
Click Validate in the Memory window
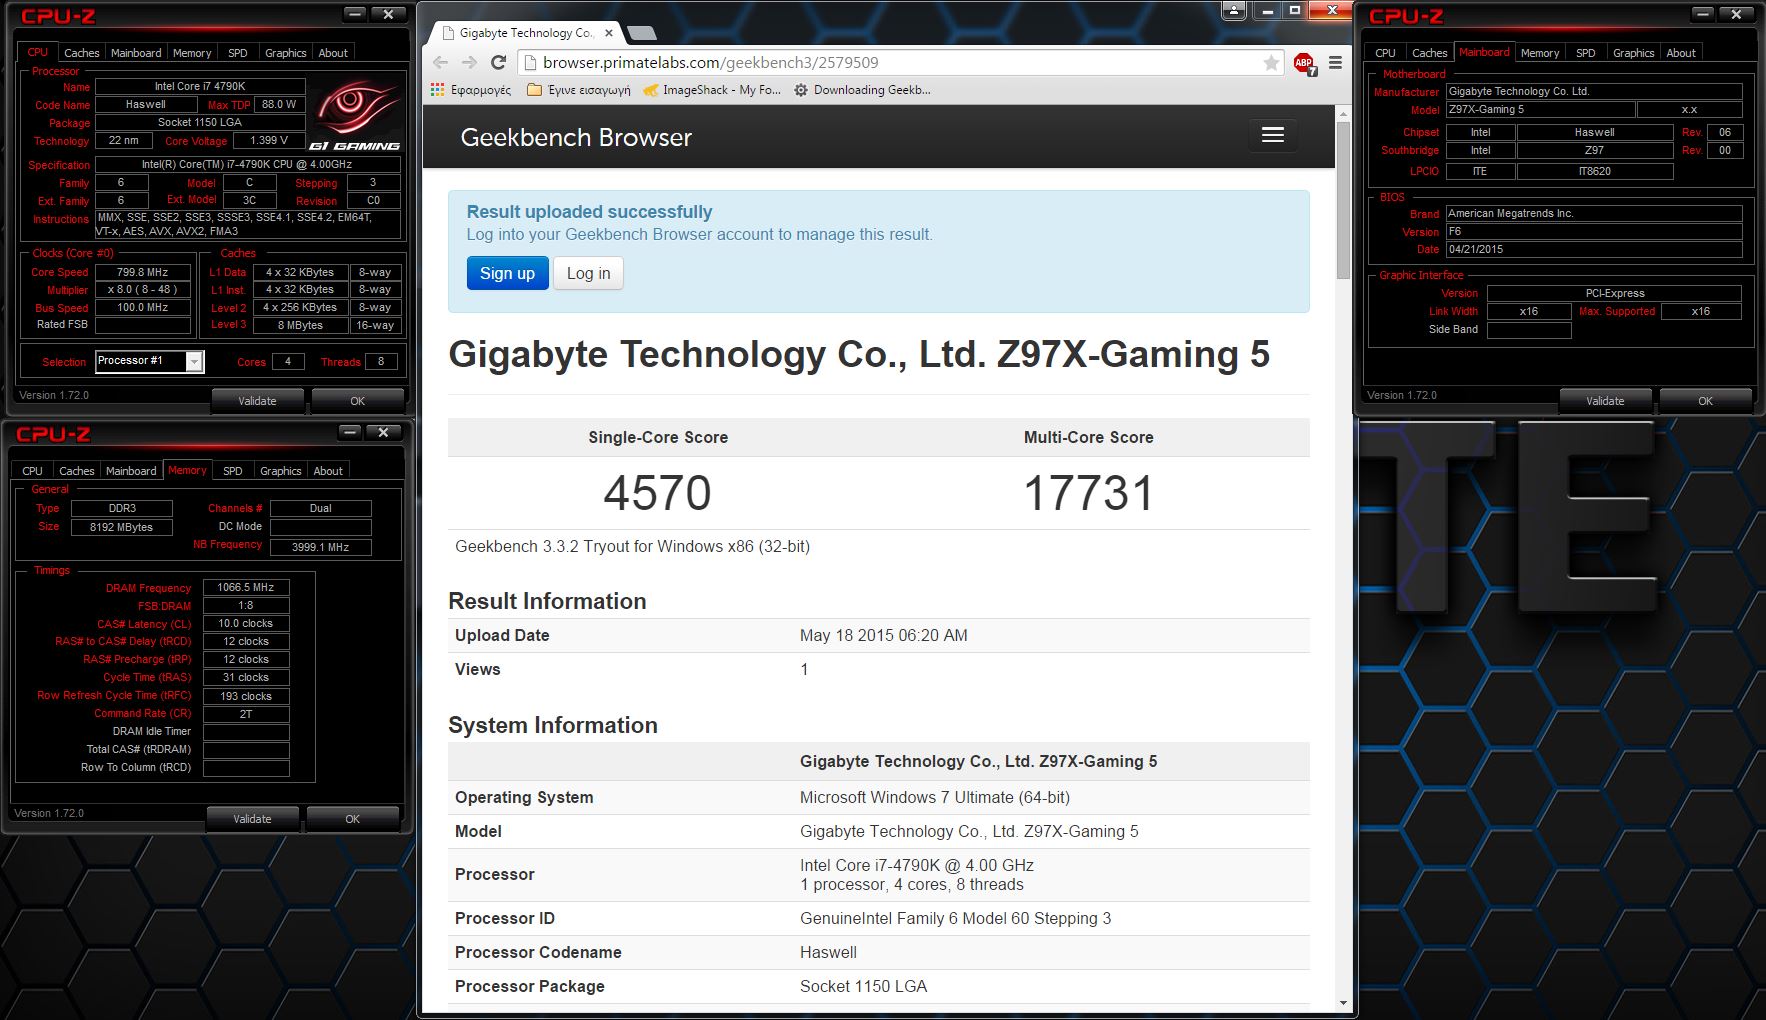[x=252, y=819]
